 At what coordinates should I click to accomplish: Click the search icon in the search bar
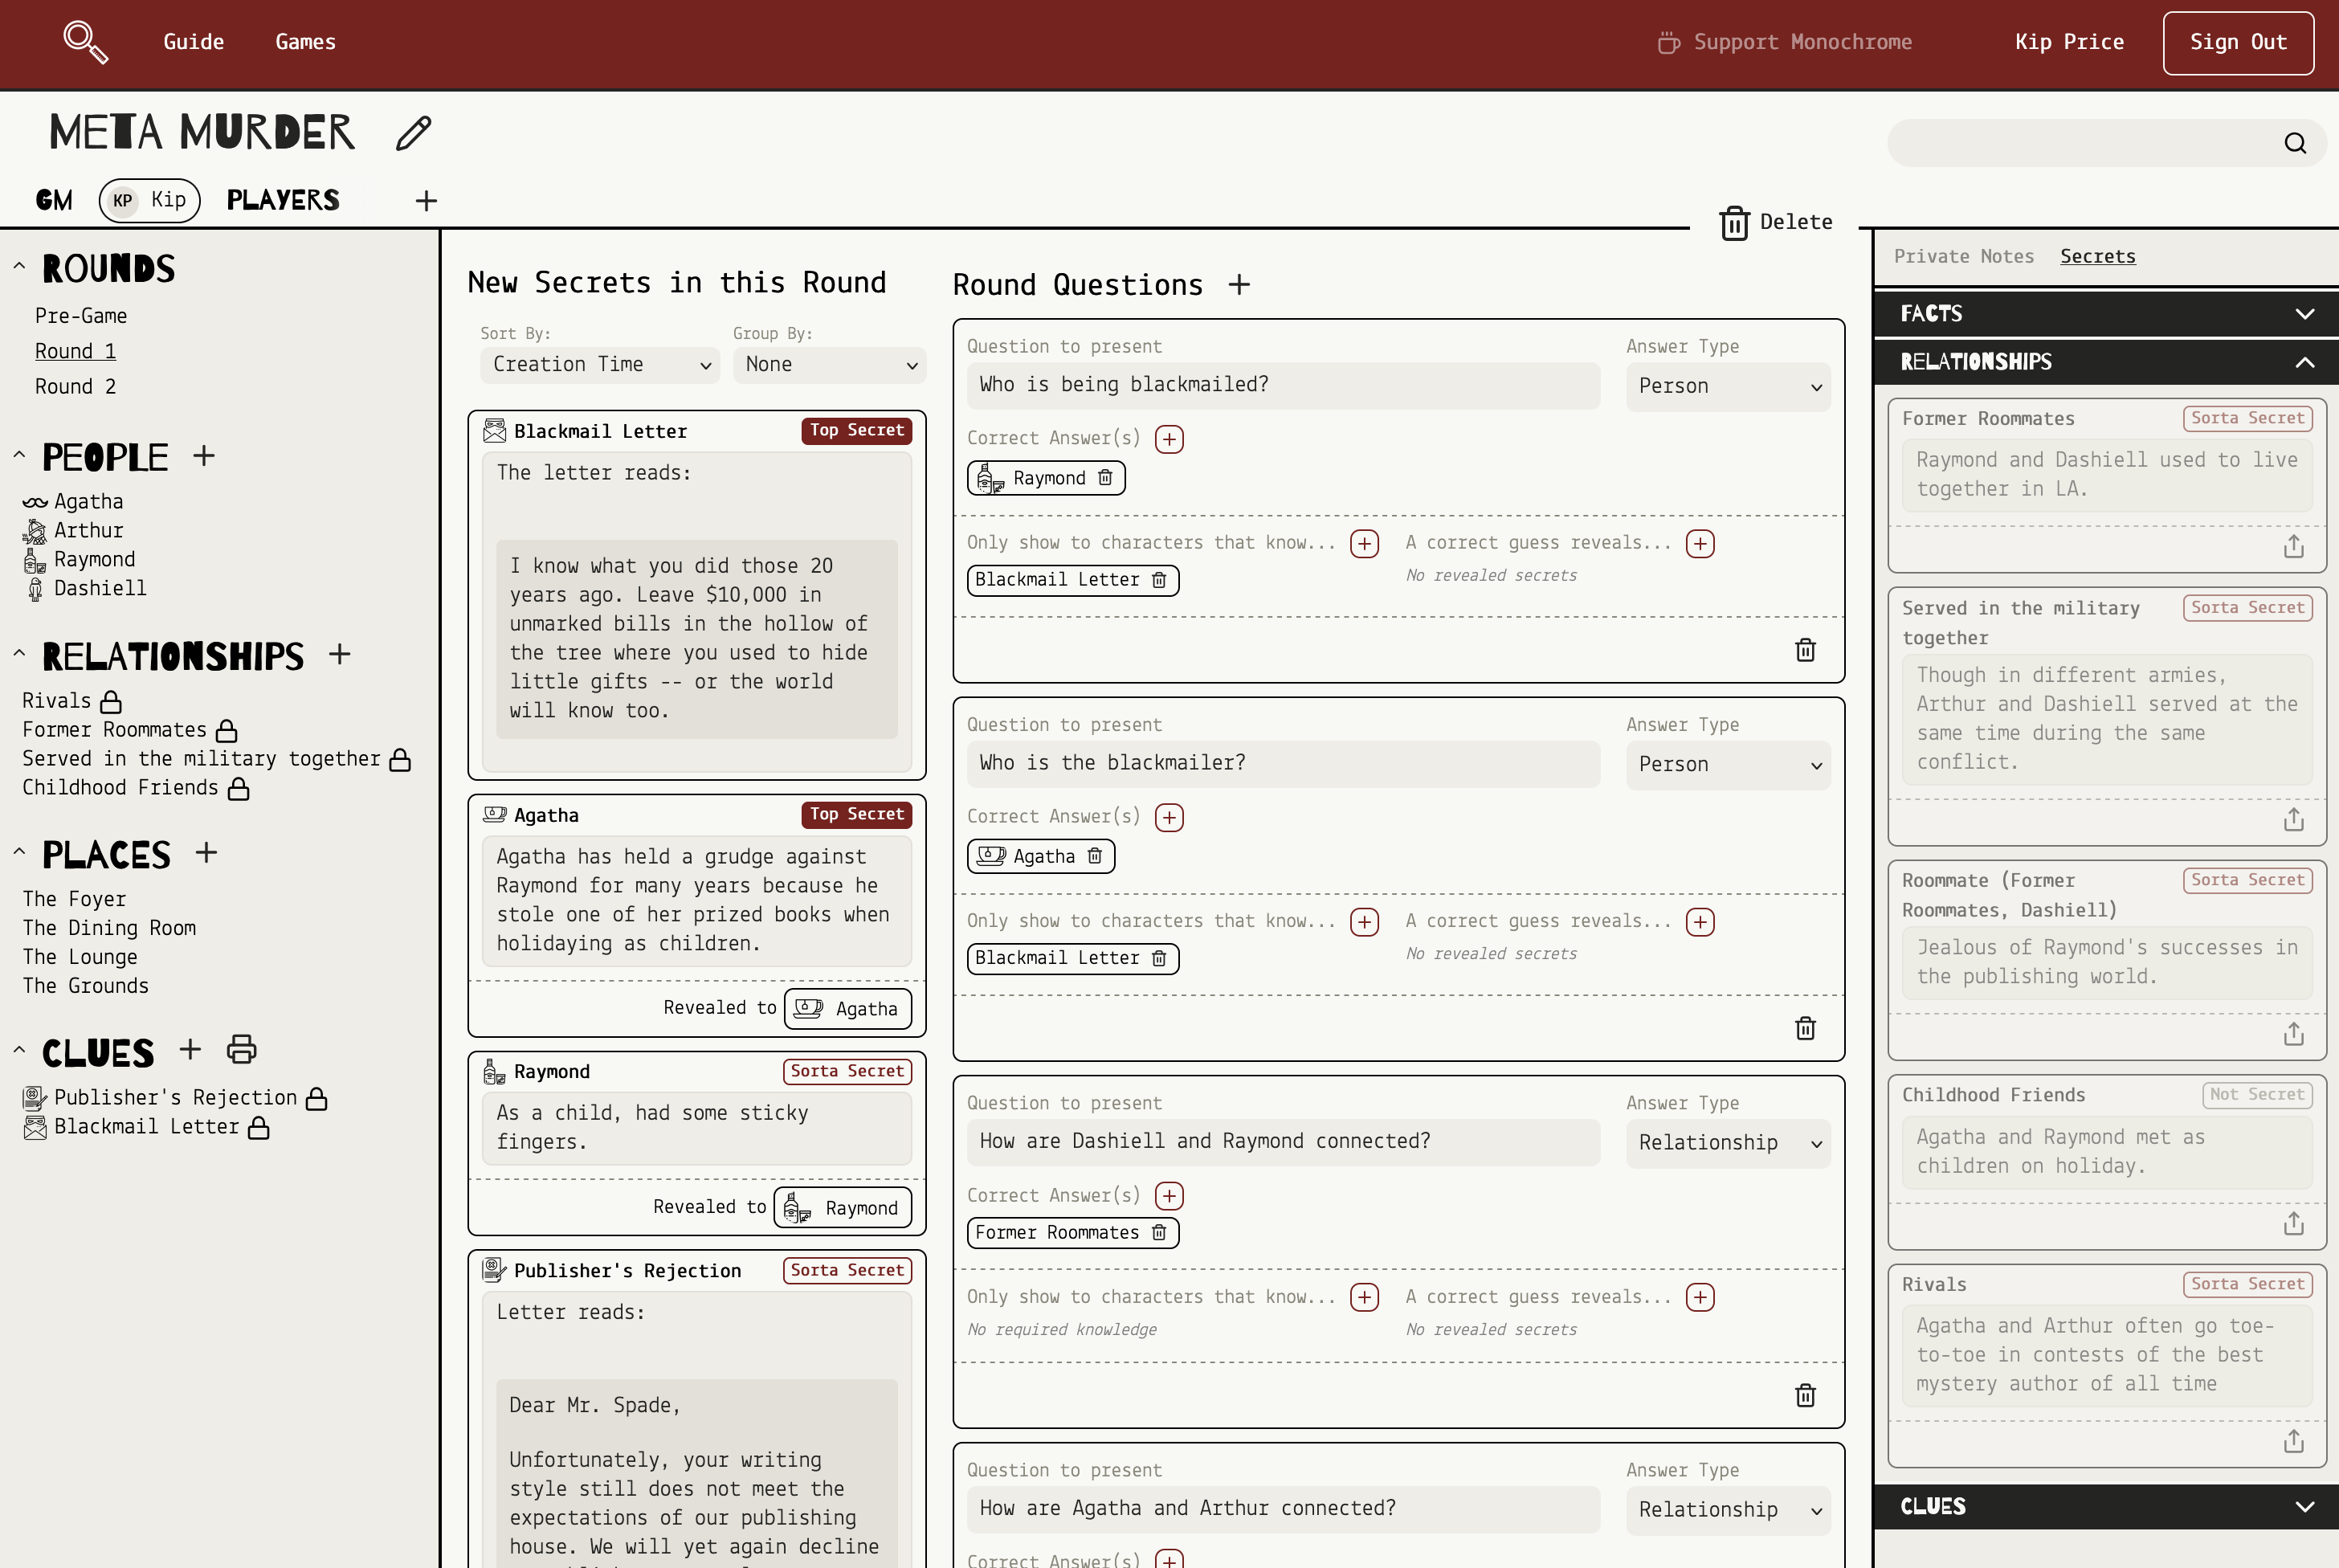tap(2296, 143)
